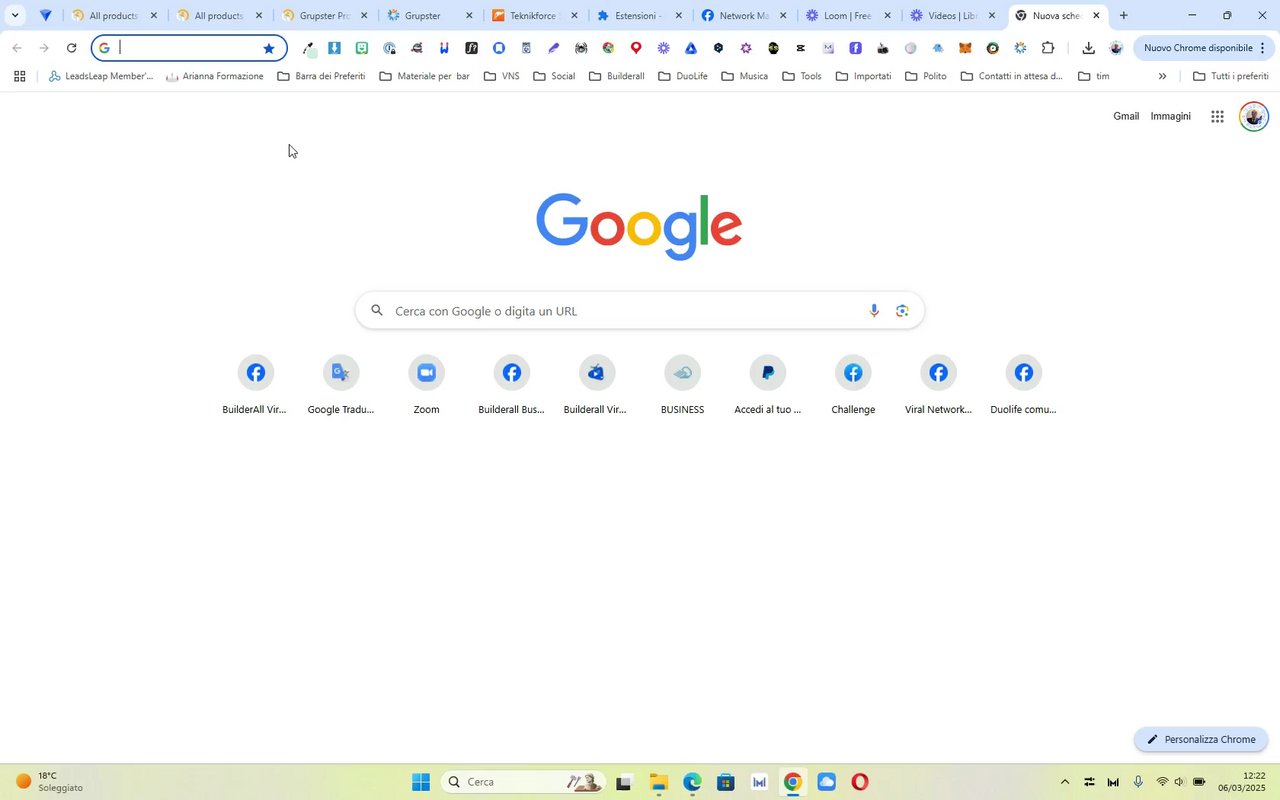Open a new tab with plus button
This screenshot has width=1280, height=800.
1124,15
